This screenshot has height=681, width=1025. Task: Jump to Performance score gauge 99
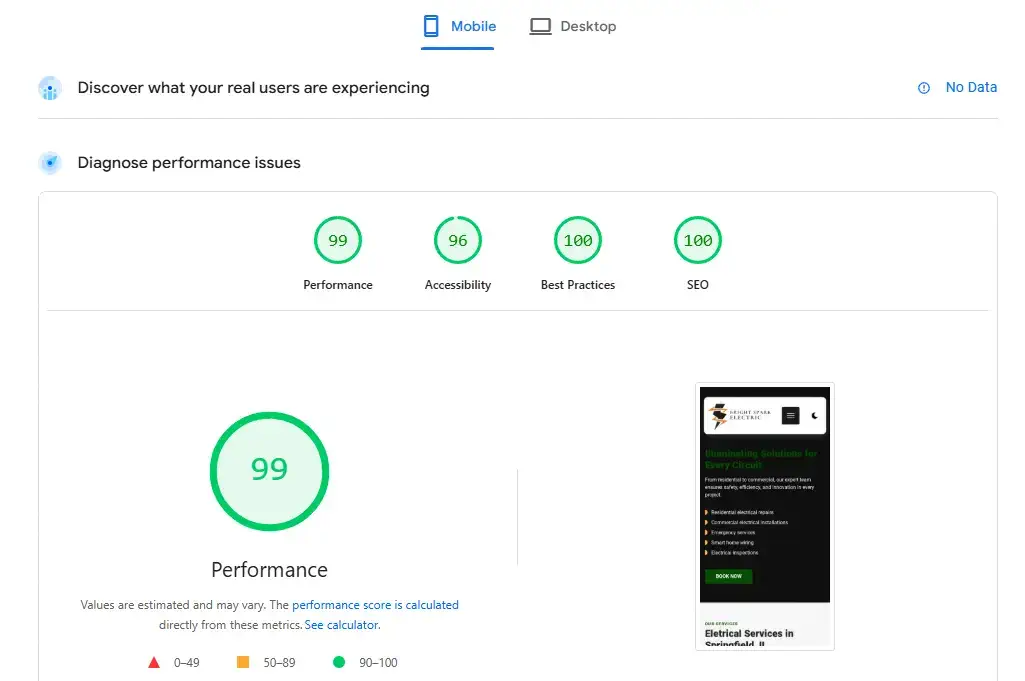(338, 241)
